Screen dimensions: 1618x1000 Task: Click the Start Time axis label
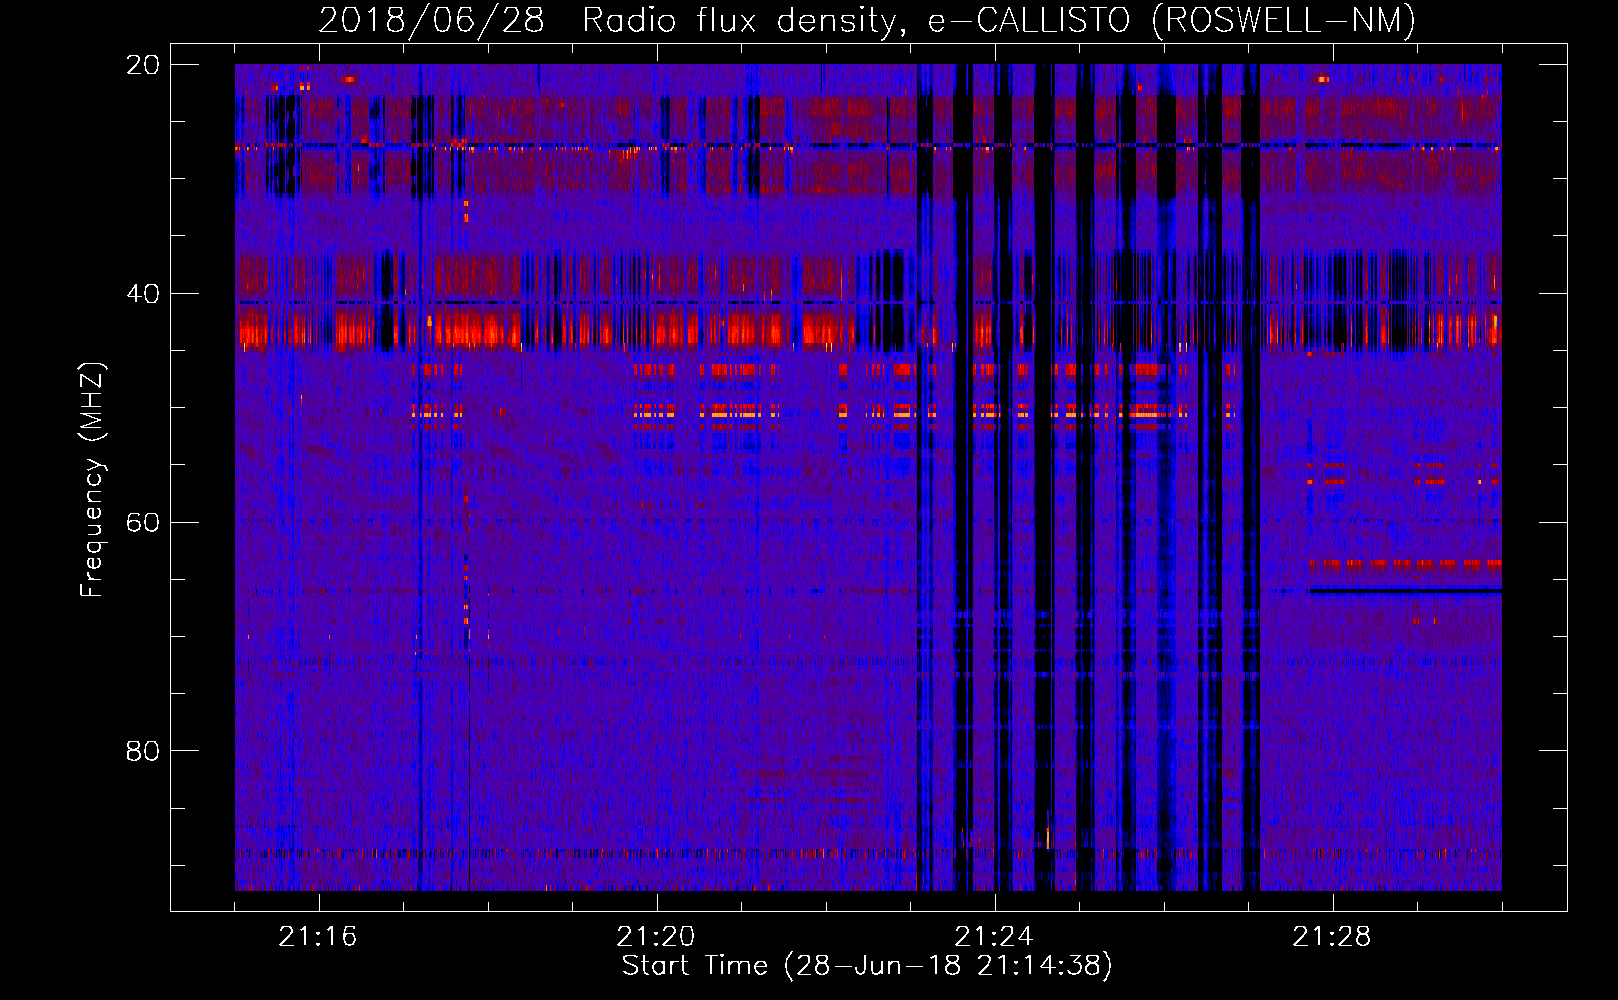[867, 966]
